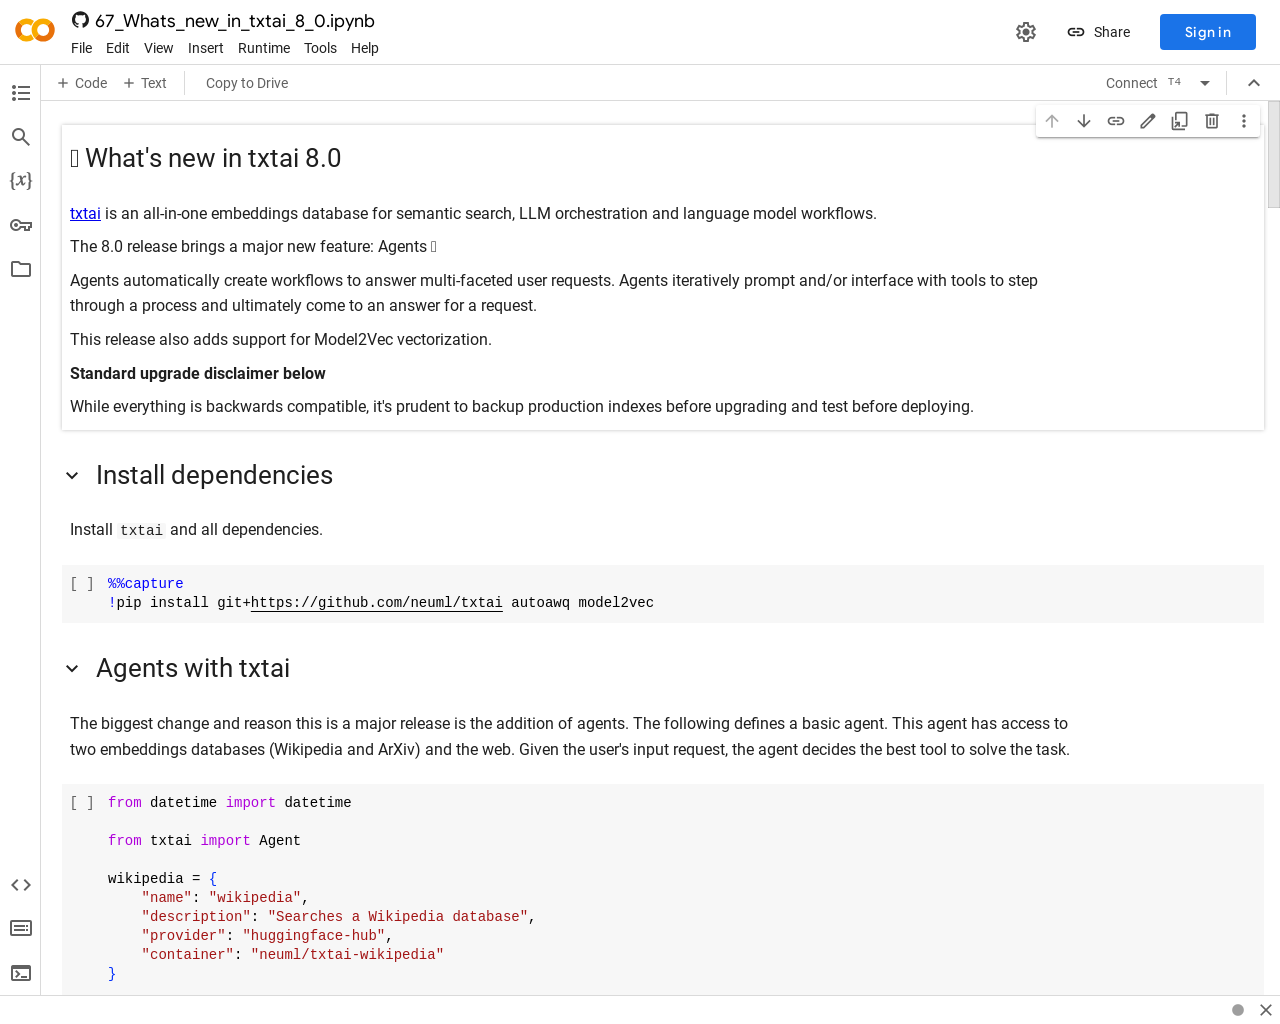Move the cell up
This screenshot has width=1280, height=1024.
(1052, 121)
